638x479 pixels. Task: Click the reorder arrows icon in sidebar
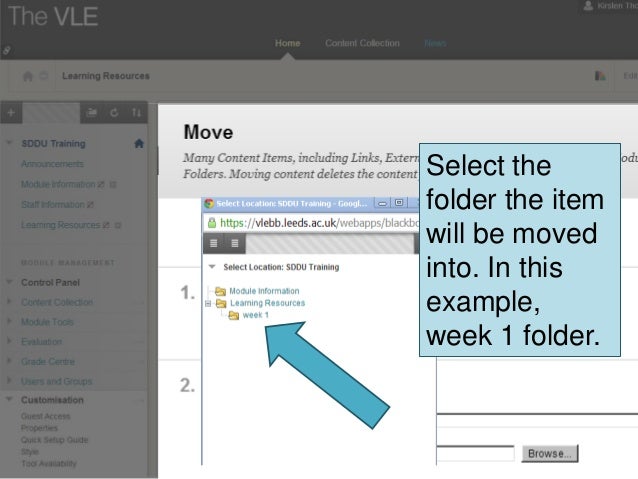(136, 113)
